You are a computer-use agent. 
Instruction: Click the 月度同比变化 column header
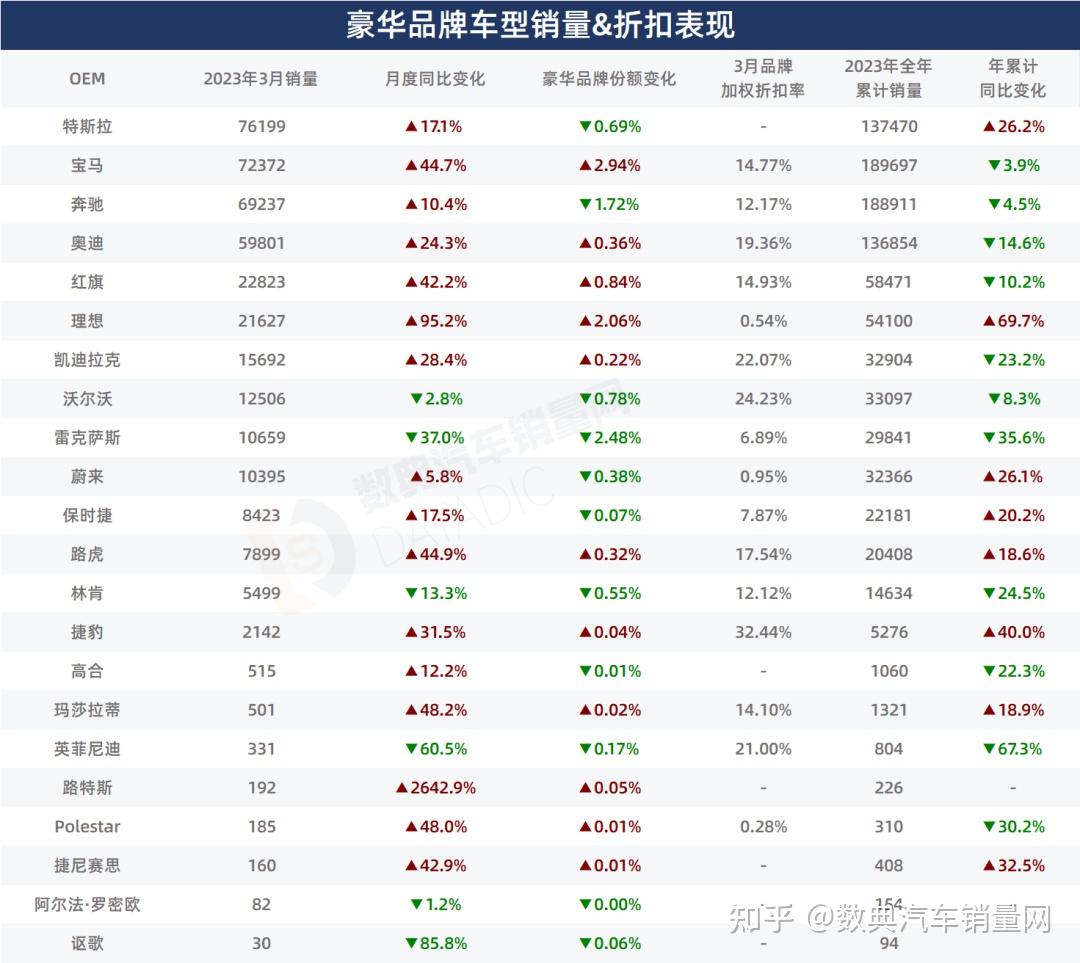435,79
